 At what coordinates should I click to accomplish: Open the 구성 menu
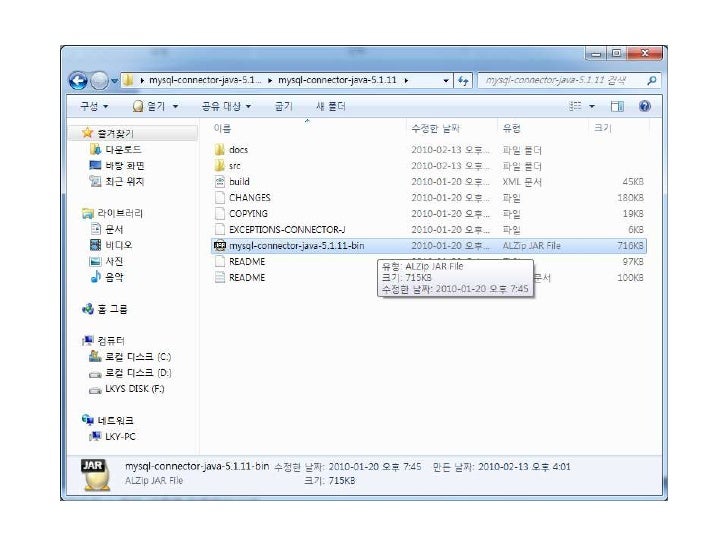tap(94, 106)
